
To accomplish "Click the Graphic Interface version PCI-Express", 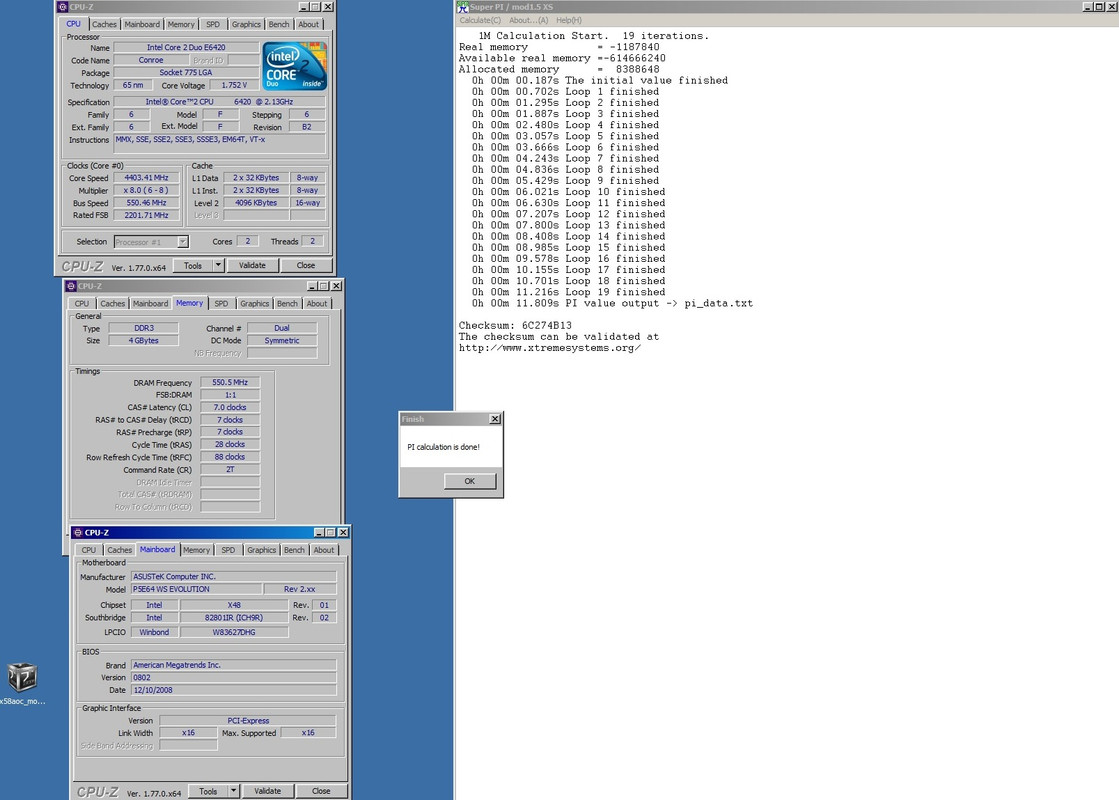I will click(x=248, y=721).
